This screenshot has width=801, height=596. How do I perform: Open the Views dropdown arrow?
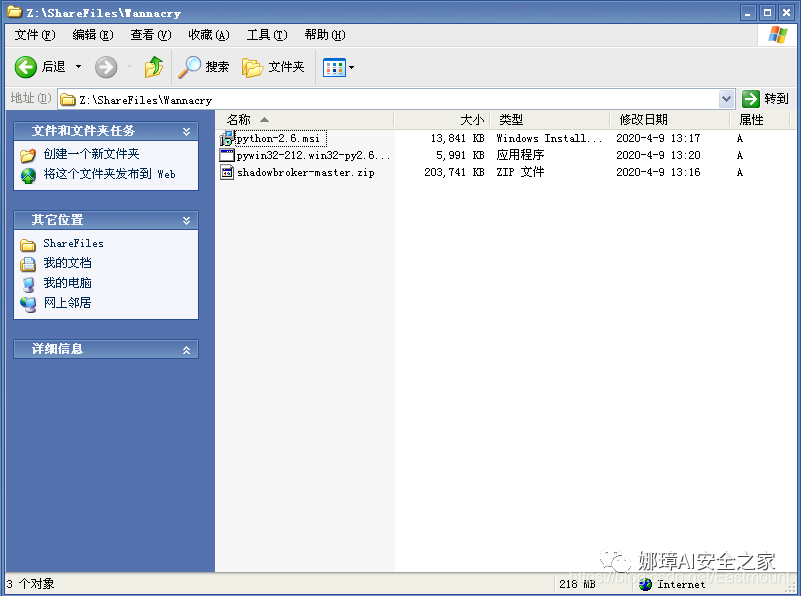click(x=351, y=67)
